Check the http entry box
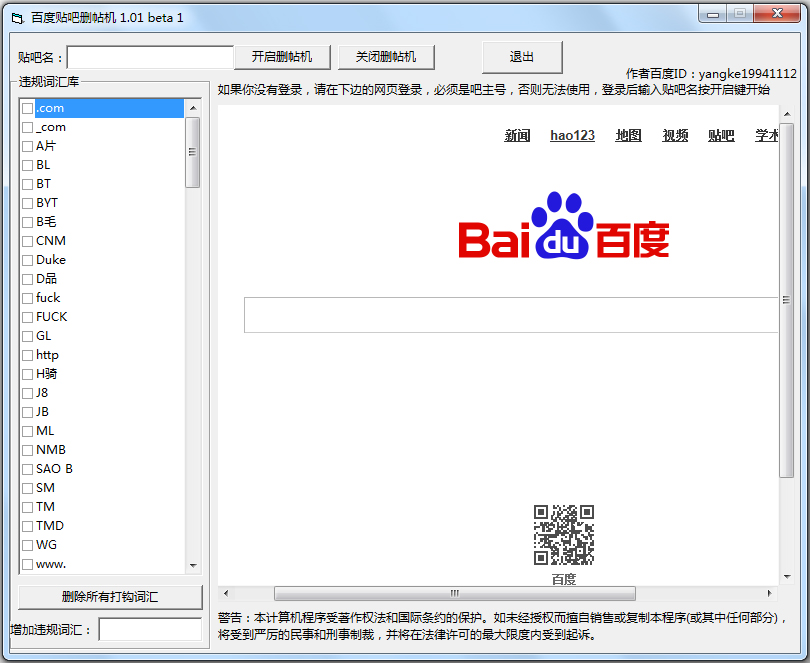This screenshot has height=663, width=810. tap(27, 356)
